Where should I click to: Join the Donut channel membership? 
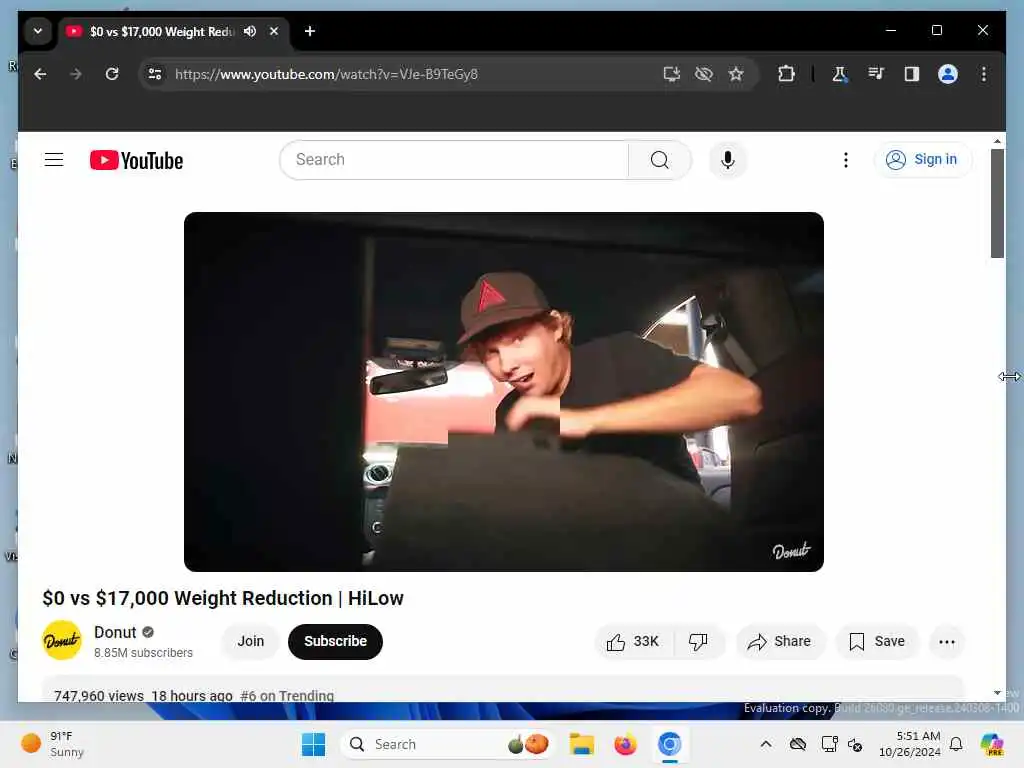[x=251, y=641]
